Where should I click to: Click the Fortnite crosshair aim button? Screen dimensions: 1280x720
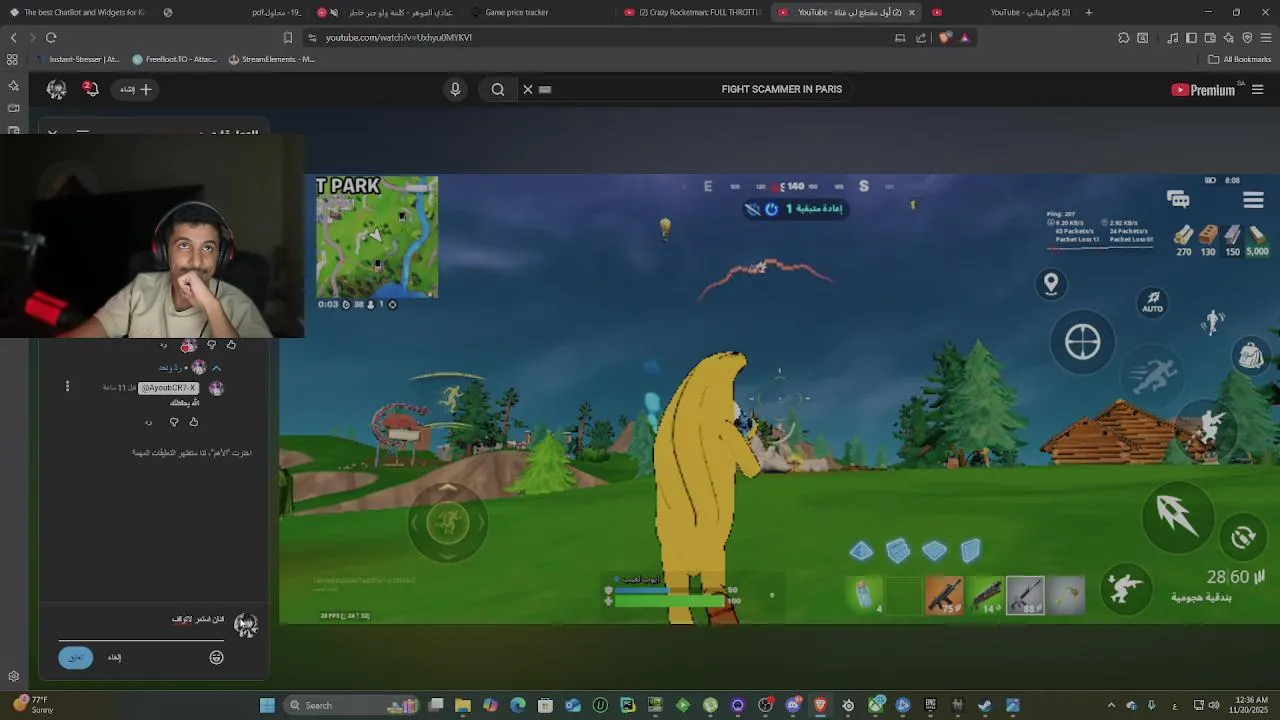coord(1082,342)
